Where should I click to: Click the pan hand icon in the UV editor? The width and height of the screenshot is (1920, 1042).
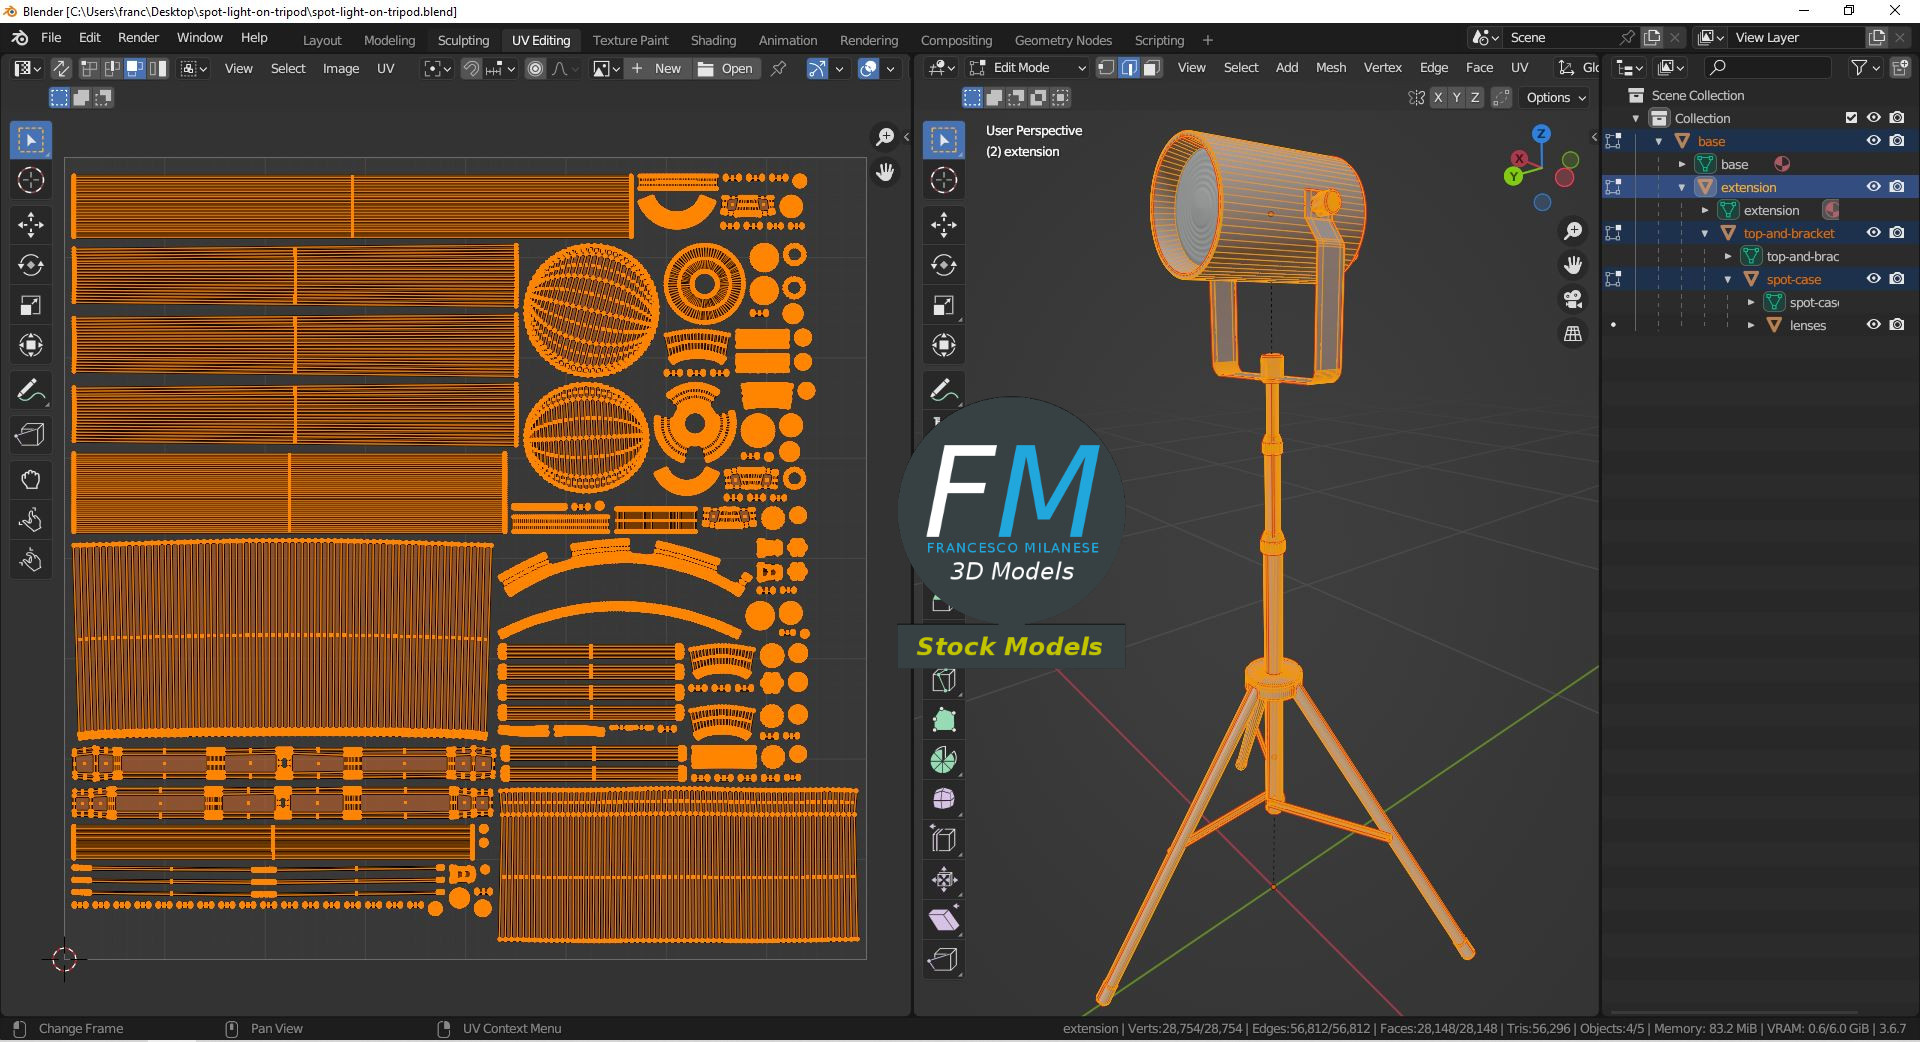(885, 172)
